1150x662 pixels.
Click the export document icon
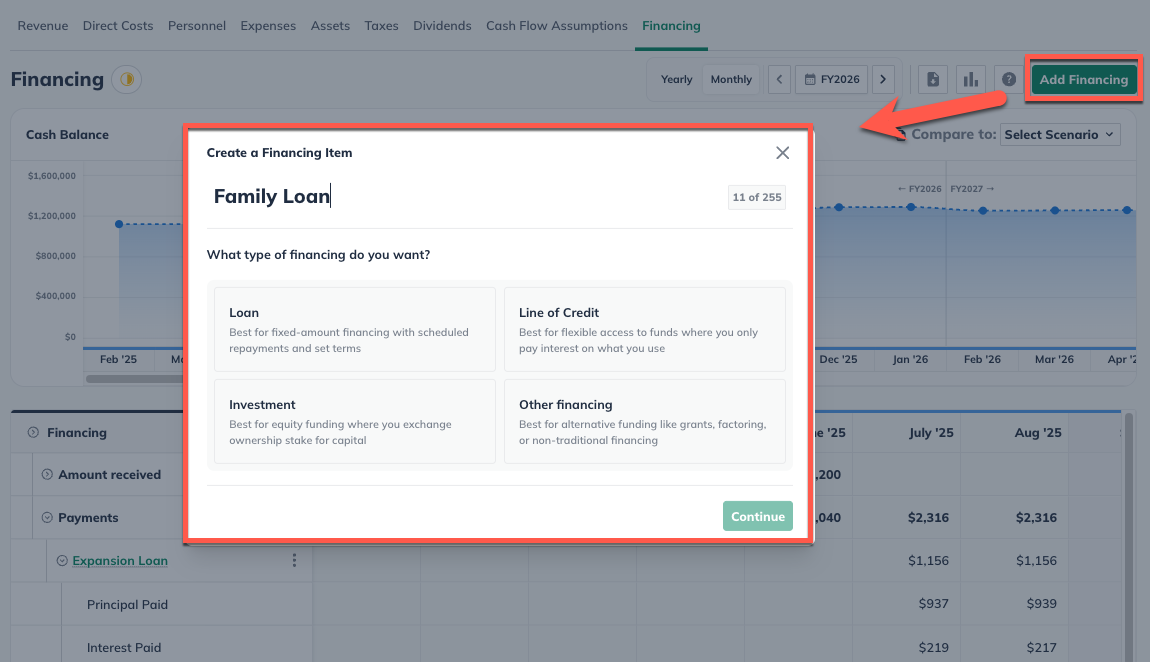click(x=933, y=79)
